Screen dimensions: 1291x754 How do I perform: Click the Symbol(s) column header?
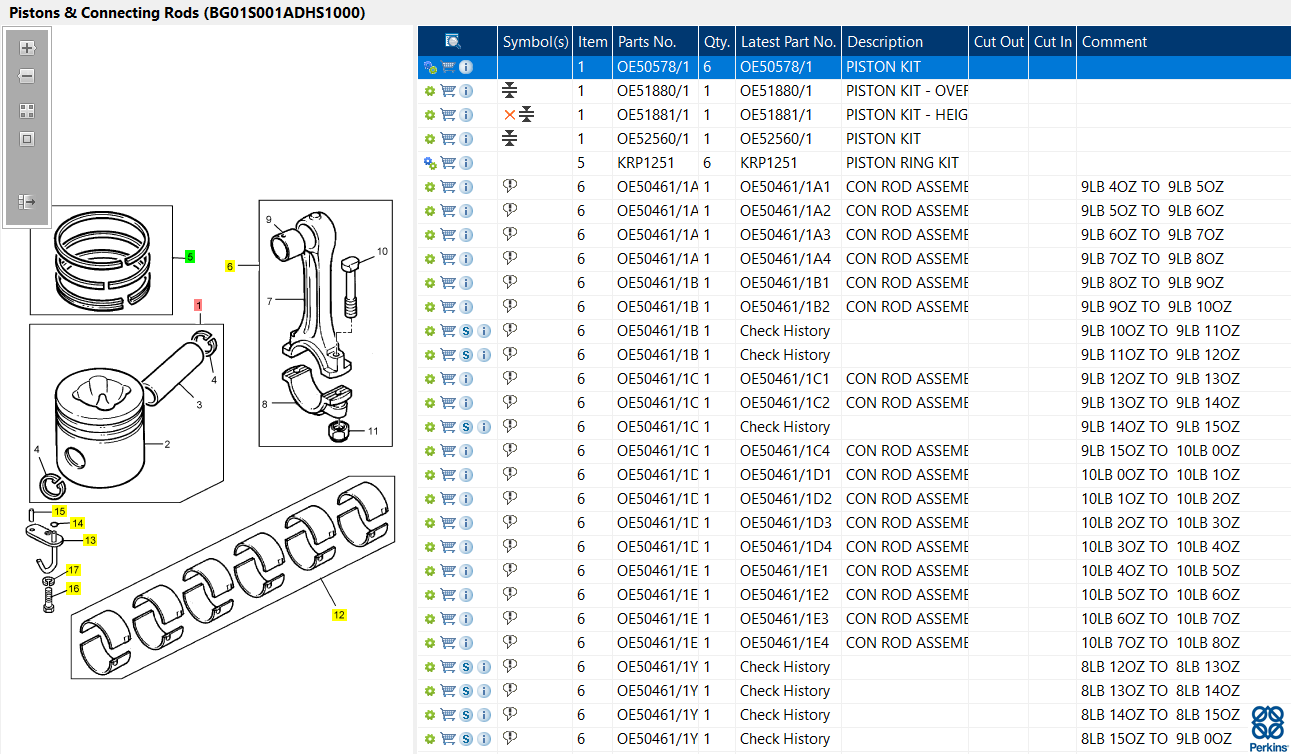535,42
